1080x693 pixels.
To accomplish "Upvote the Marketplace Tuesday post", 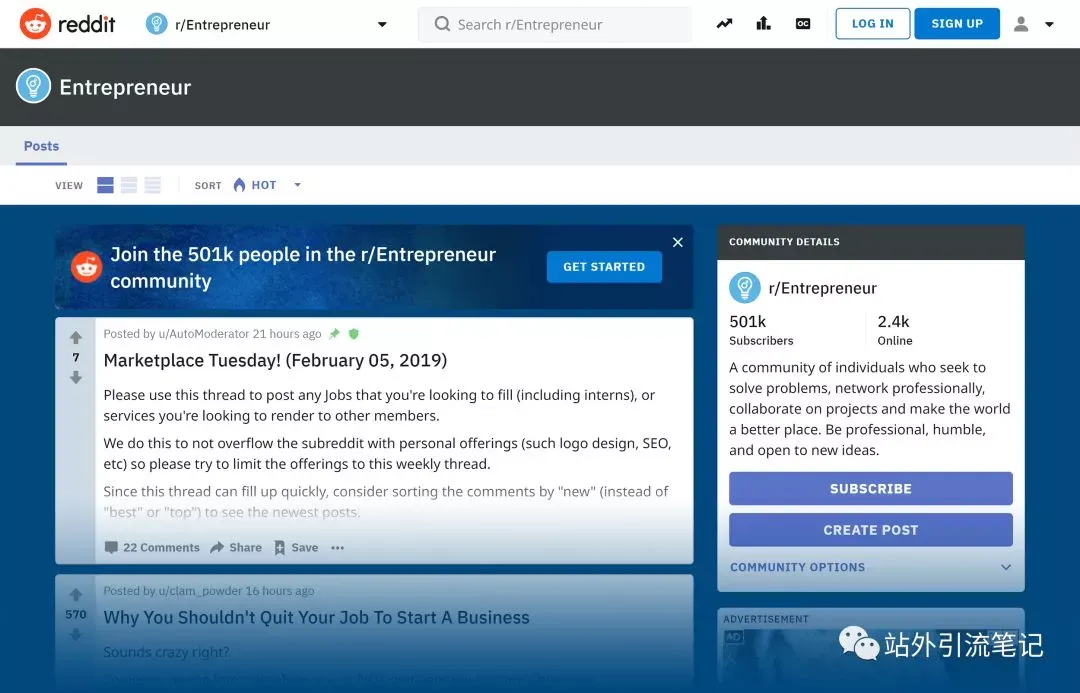I will pyautogui.click(x=76, y=338).
